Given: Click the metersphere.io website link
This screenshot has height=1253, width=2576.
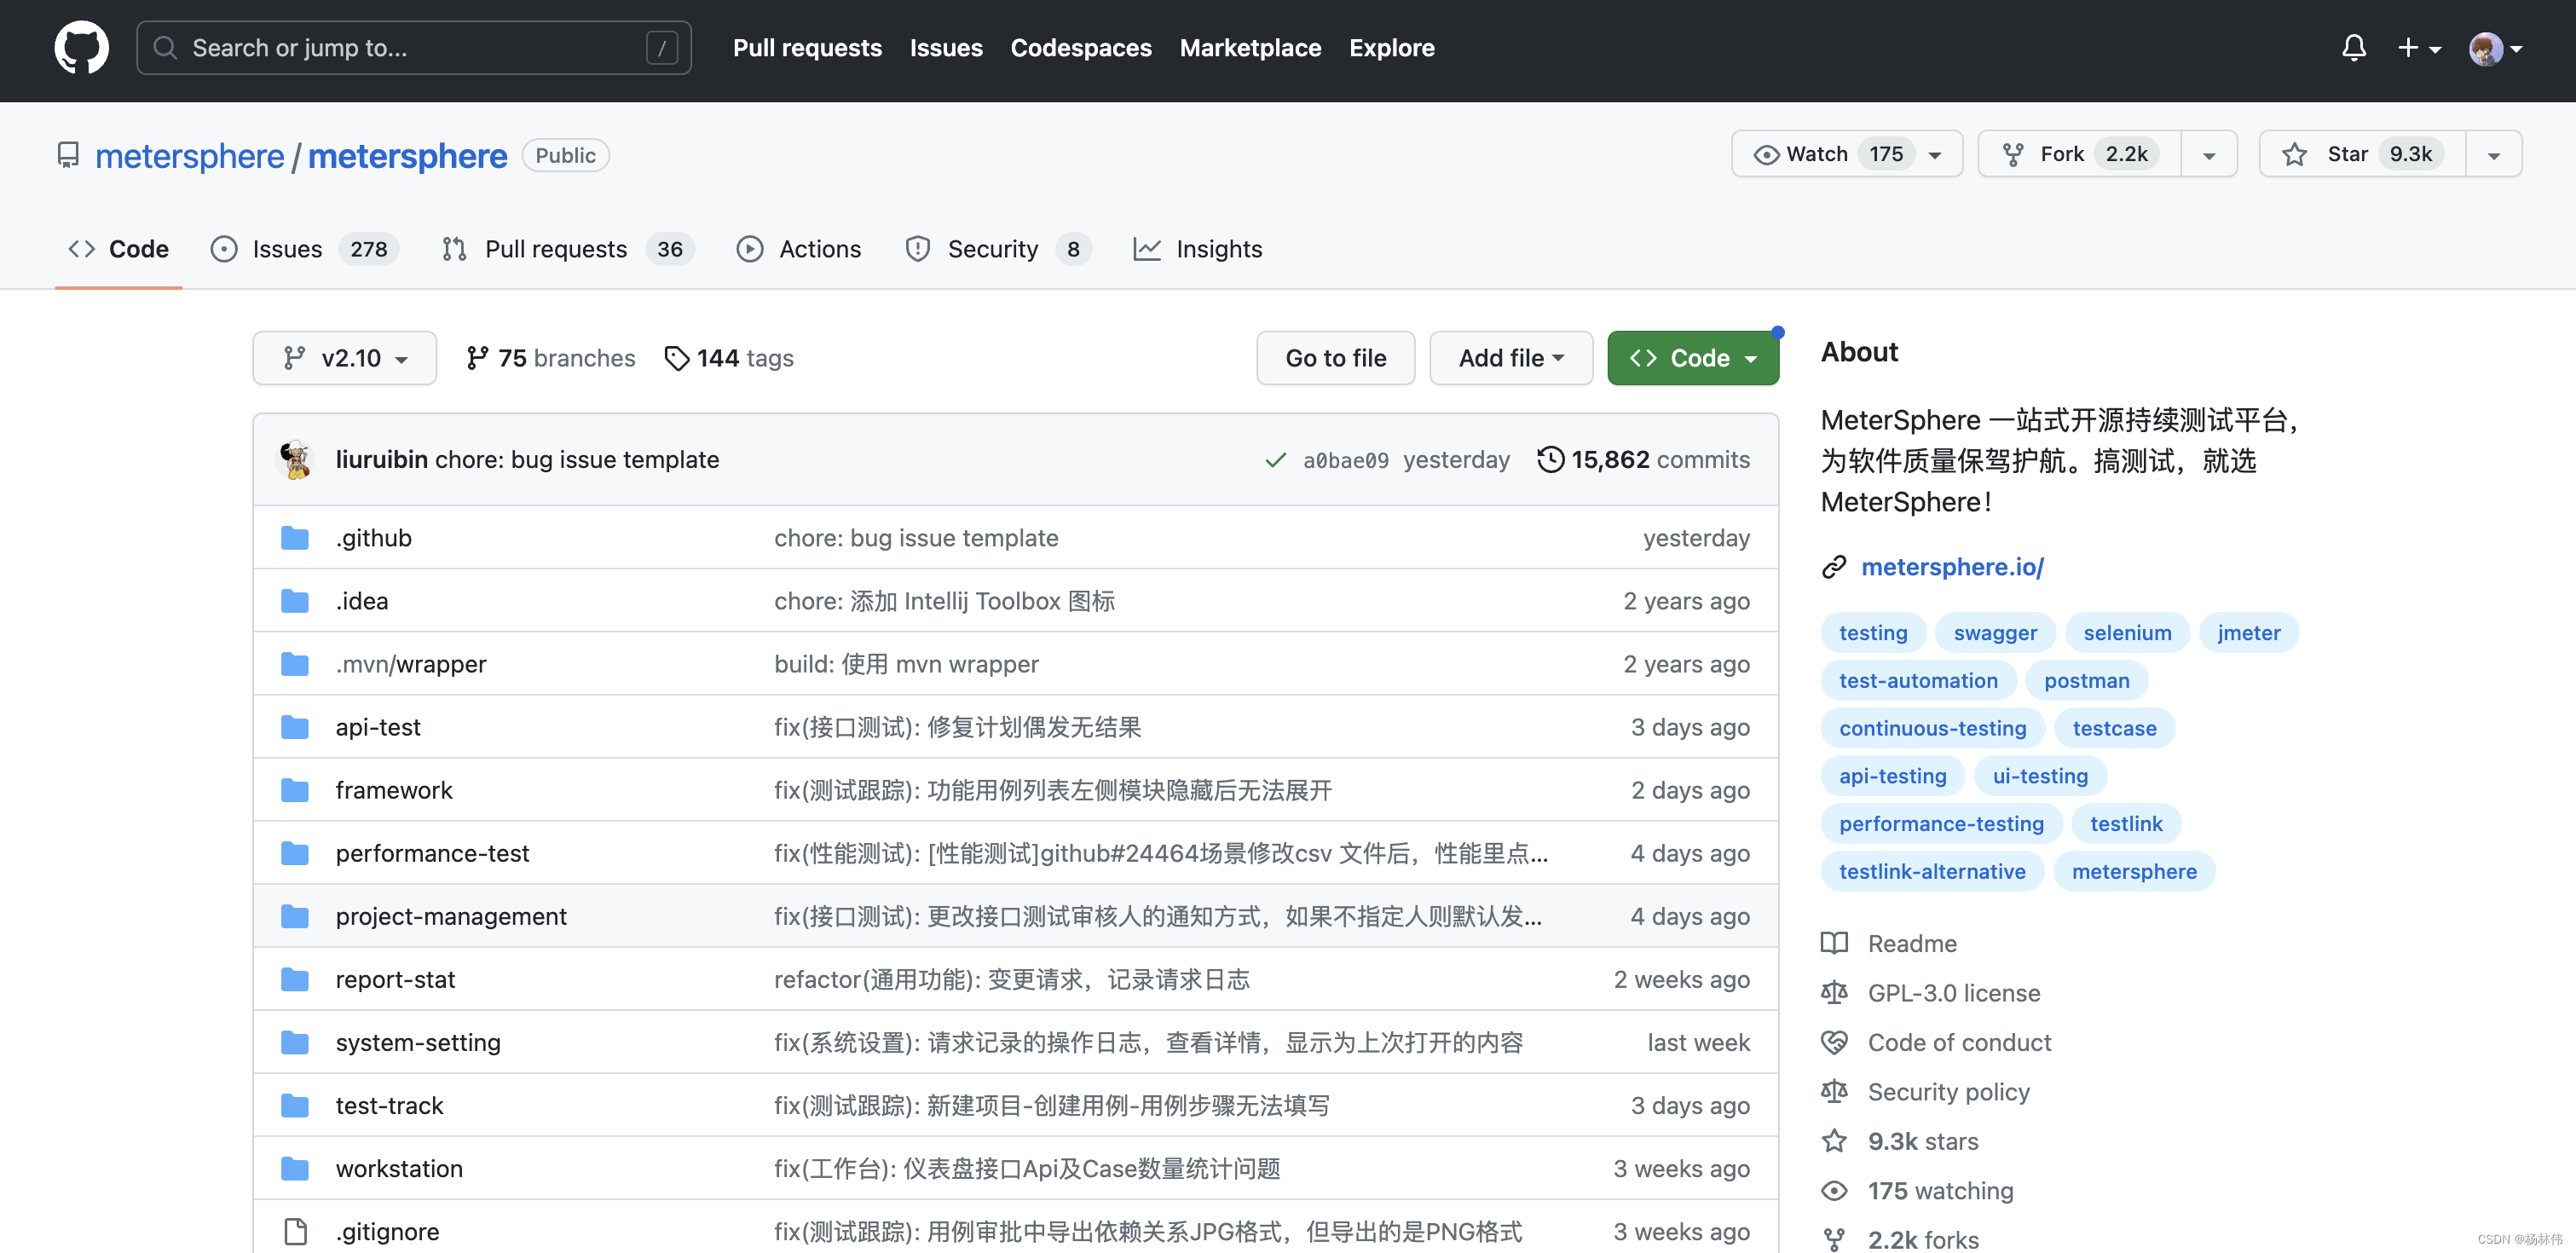Looking at the screenshot, I should 1951,567.
